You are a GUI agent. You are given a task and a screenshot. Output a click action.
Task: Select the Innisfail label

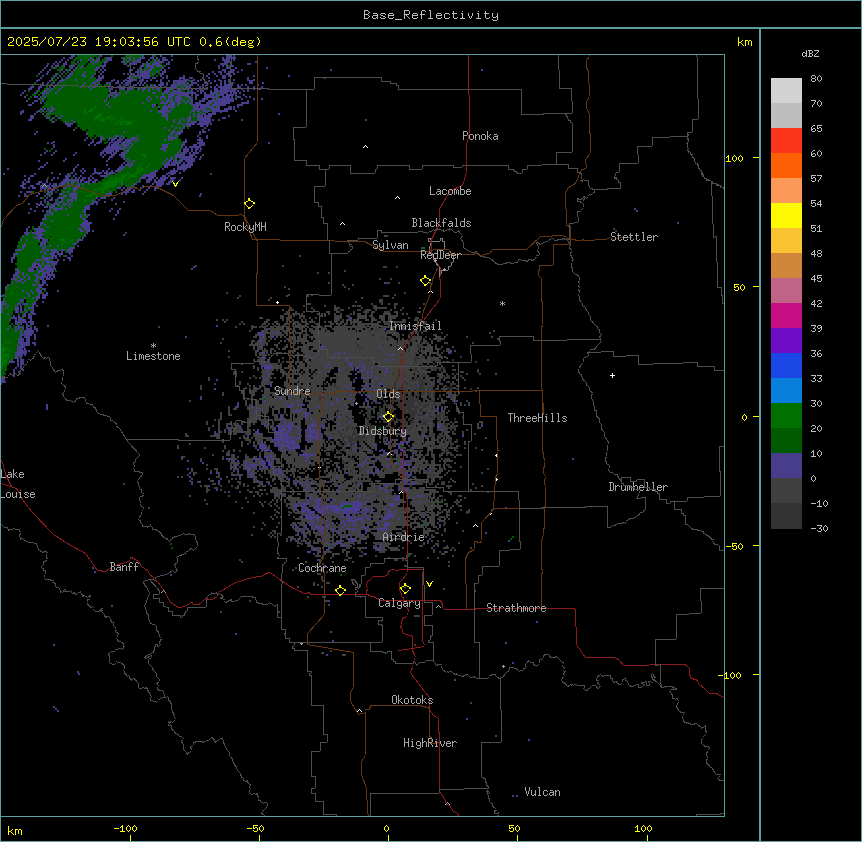415,326
